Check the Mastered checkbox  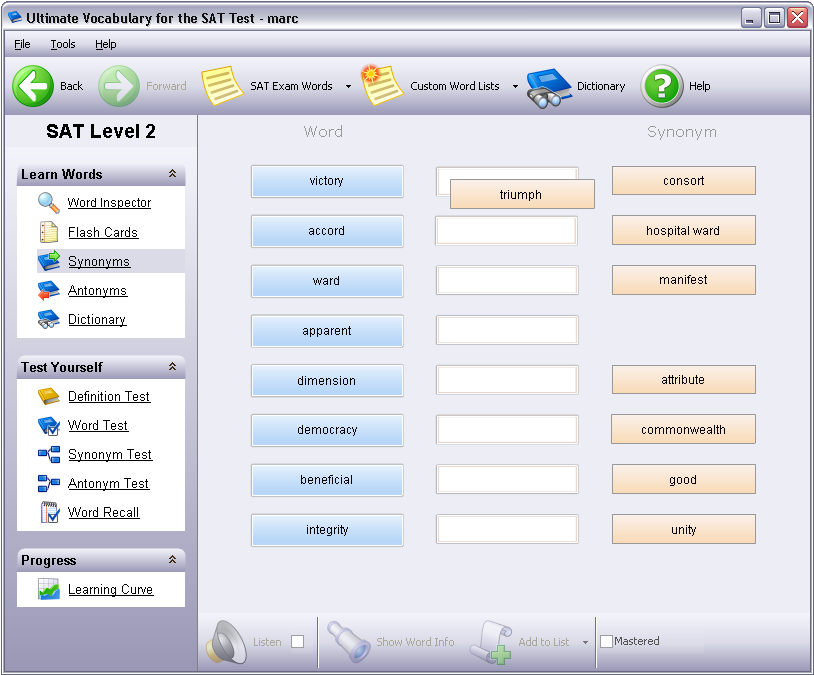click(606, 641)
